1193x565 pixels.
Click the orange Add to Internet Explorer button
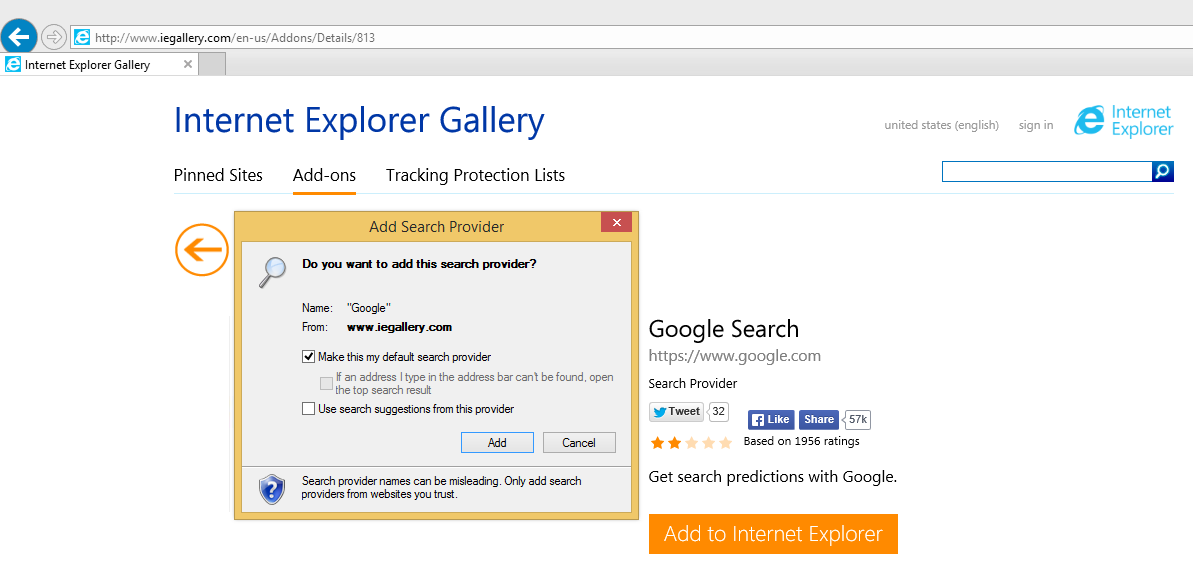tap(773, 534)
